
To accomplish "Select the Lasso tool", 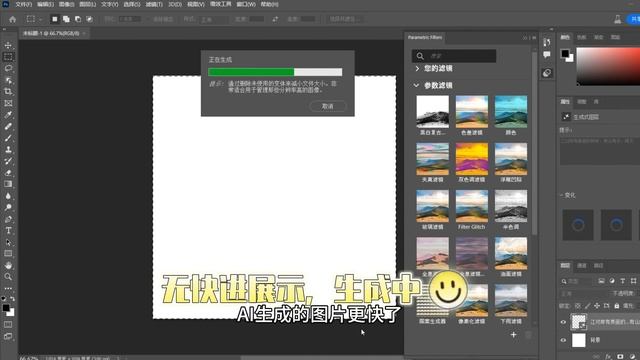I will pyautogui.click(x=8, y=68).
